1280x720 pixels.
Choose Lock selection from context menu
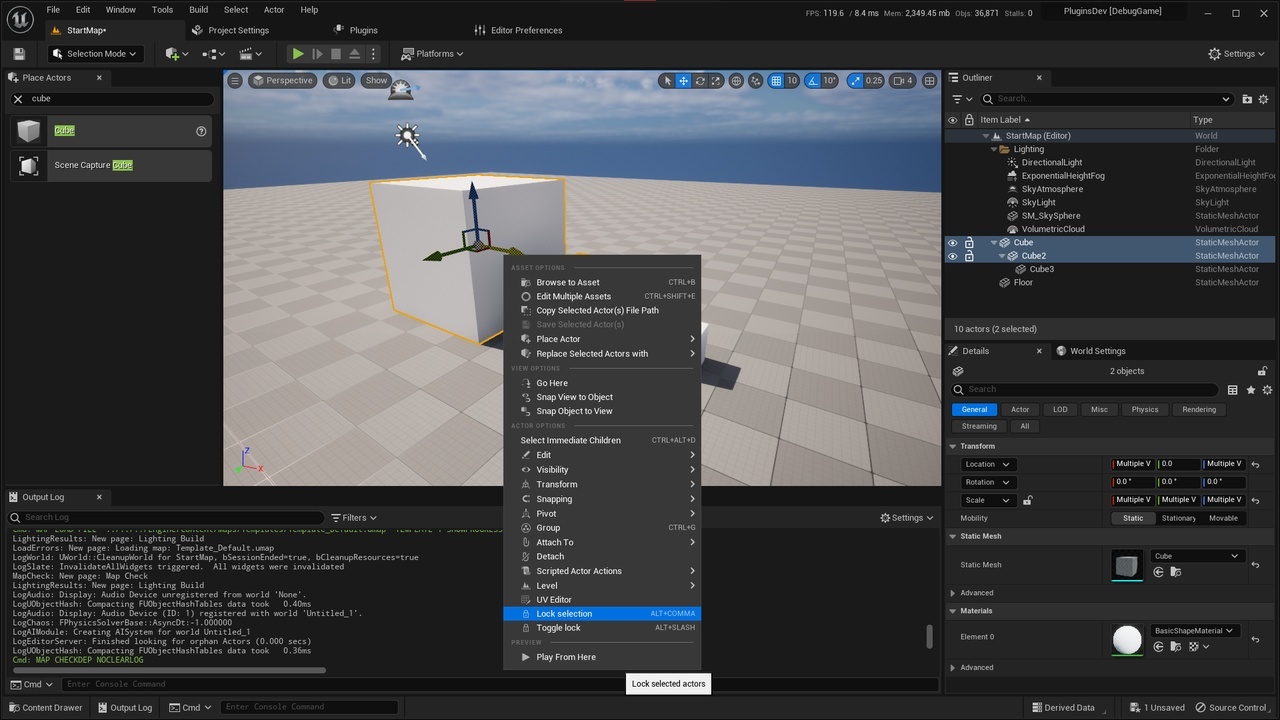point(564,614)
